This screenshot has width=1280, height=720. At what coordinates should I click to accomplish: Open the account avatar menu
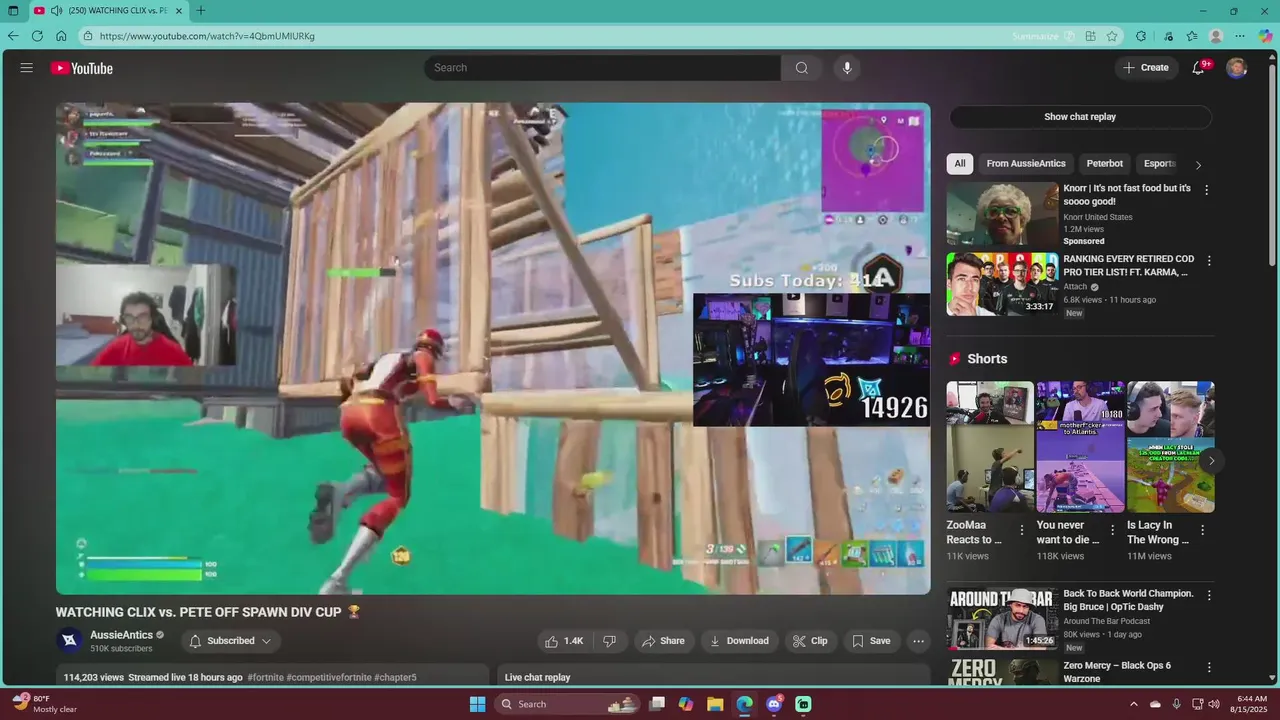(x=1237, y=68)
